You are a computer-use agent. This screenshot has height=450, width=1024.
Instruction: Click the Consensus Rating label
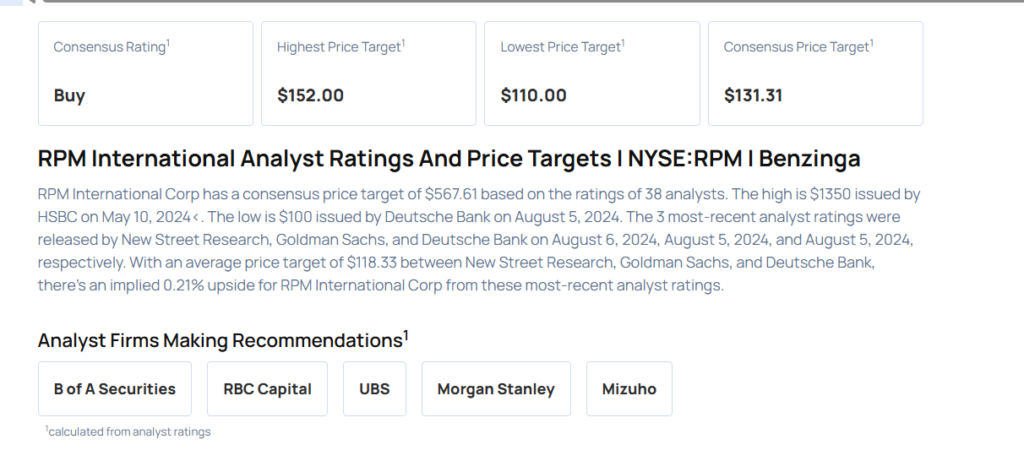coord(109,47)
